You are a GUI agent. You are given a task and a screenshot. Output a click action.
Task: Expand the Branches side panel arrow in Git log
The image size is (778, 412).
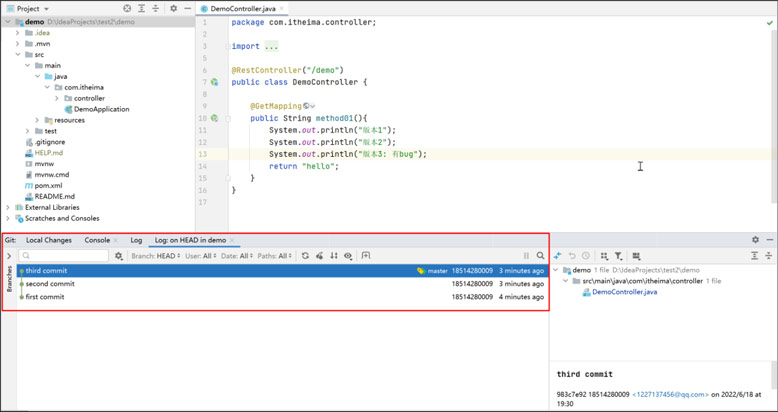9,256
